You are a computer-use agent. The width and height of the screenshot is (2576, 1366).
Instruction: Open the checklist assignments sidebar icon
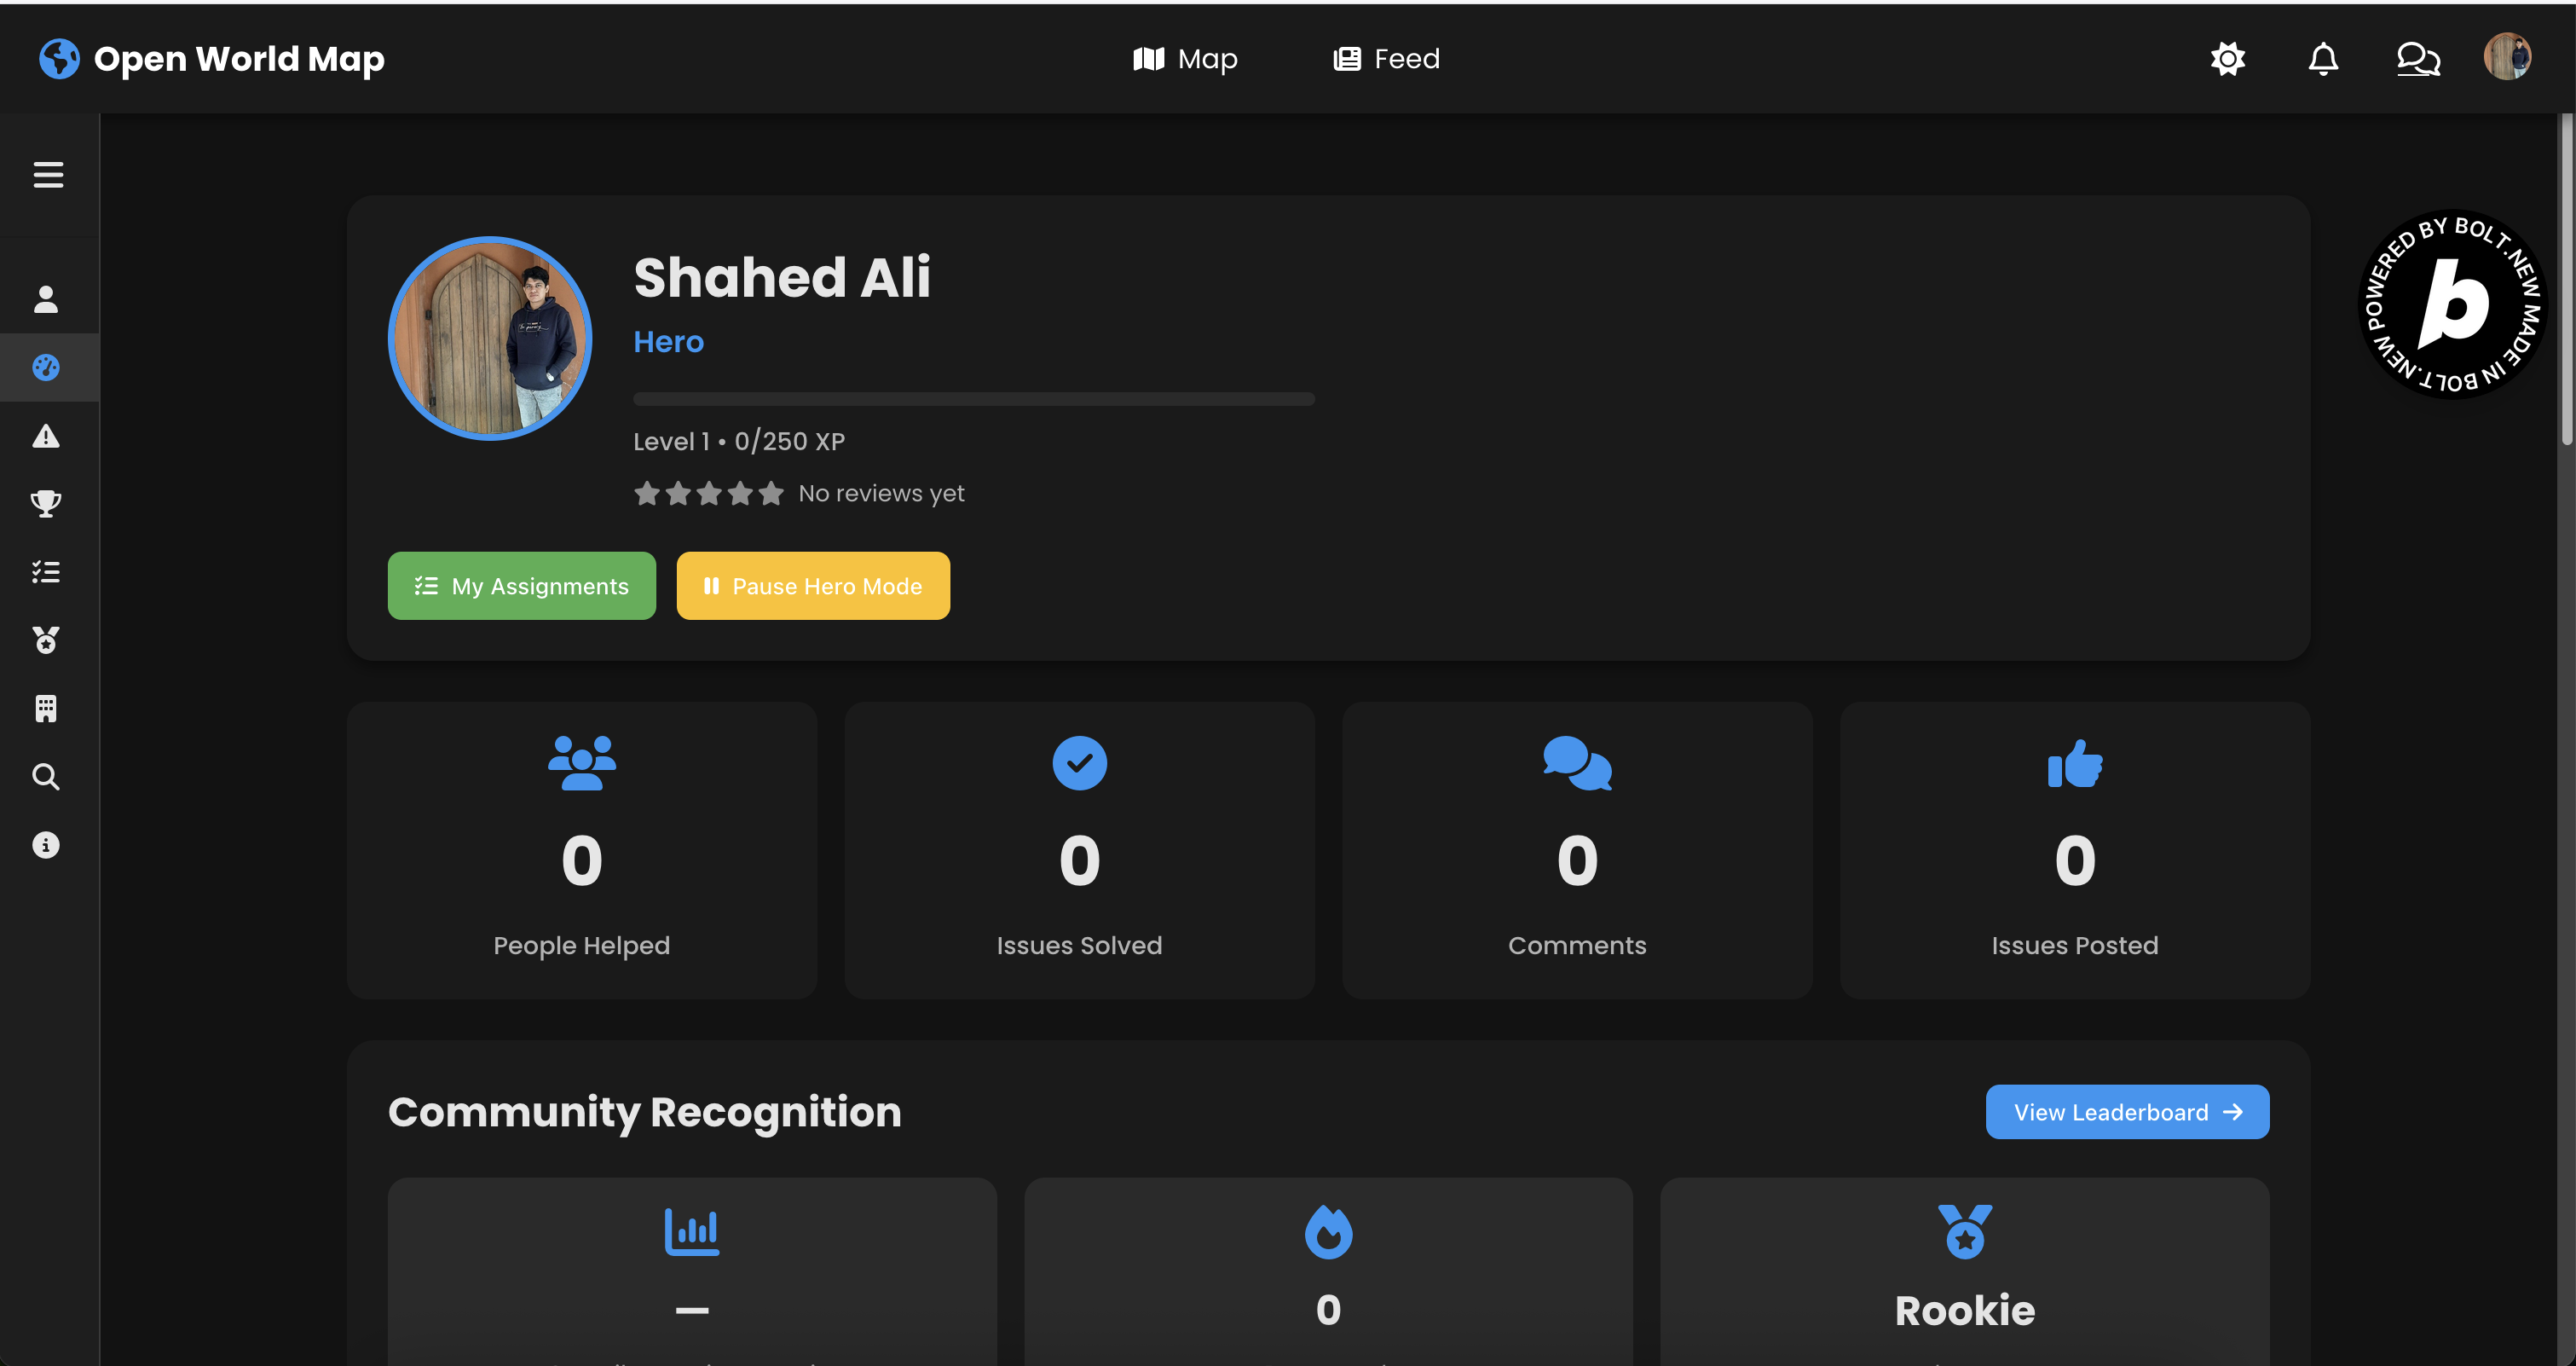tap(46, 571)
